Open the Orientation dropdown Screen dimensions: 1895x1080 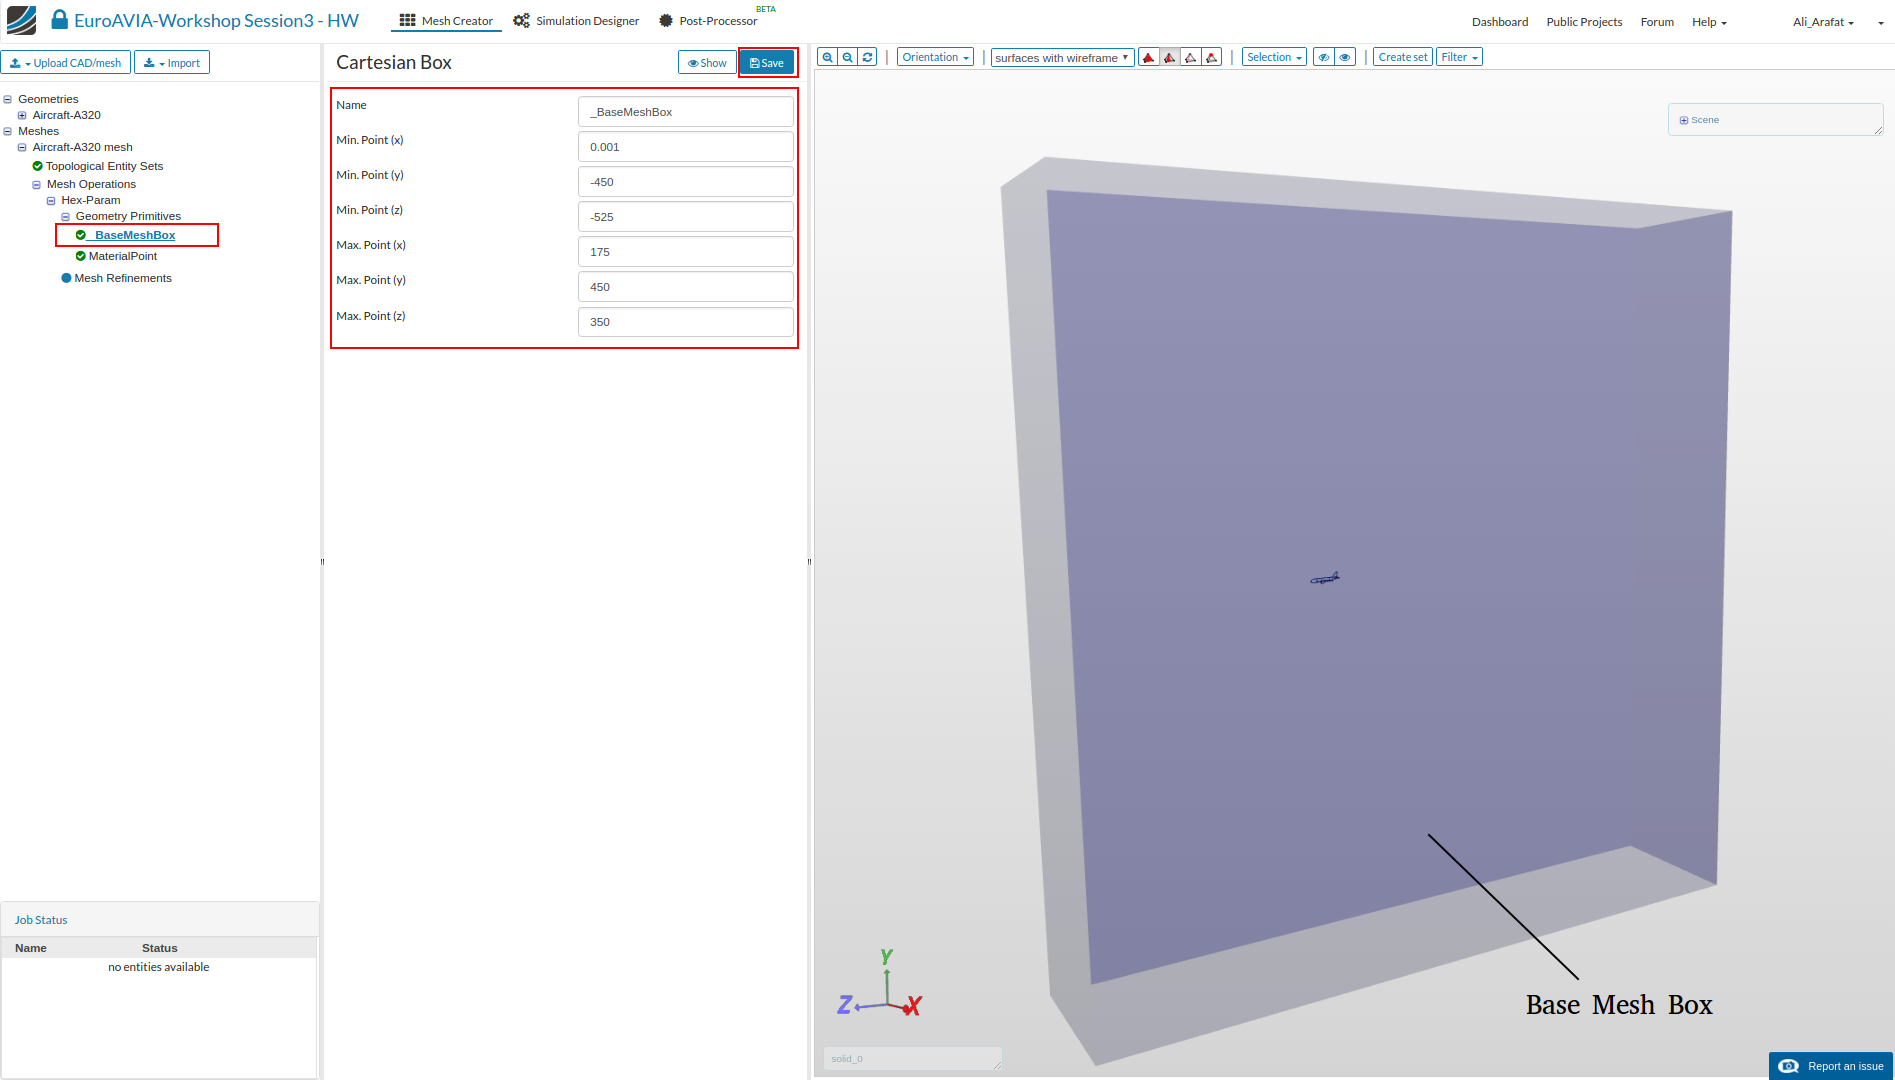(935, 58)
